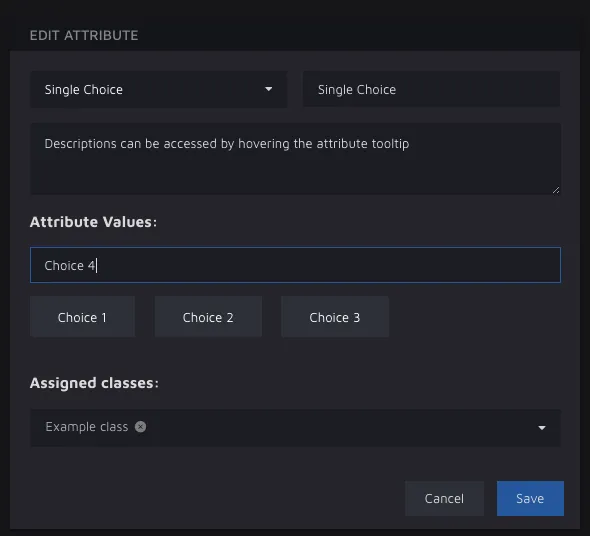Click the caret arrow in the type selector
This screenshot has width=590, height=536.
click(268, 89)
